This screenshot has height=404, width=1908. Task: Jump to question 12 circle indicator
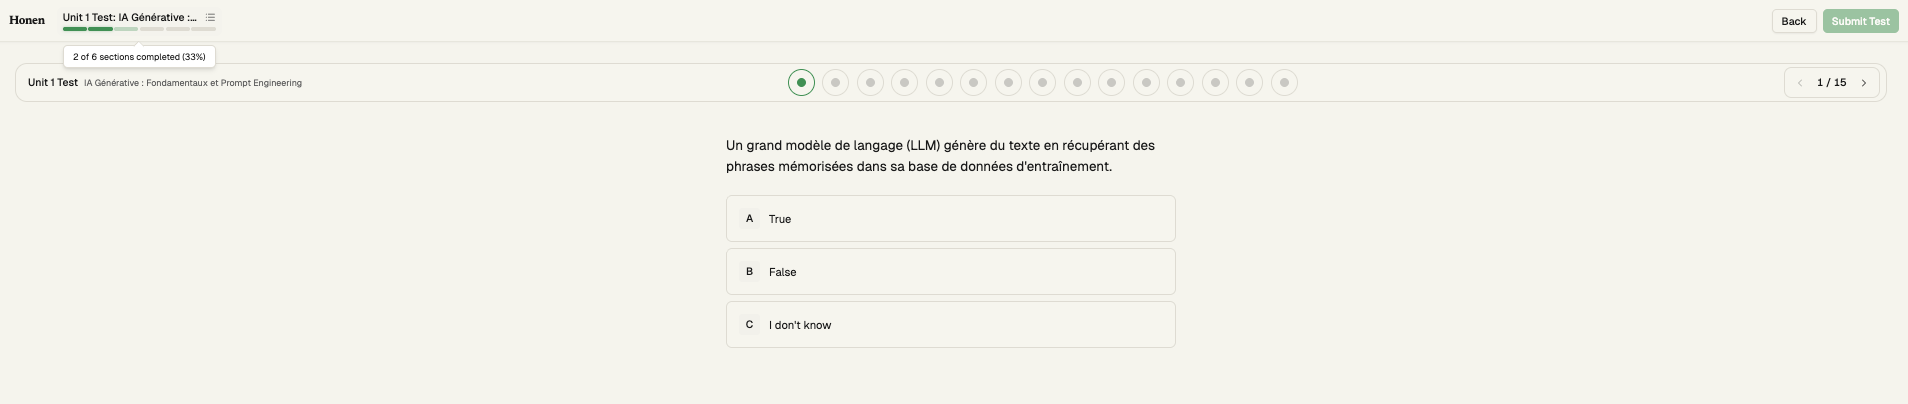click(x=1180, y=83)
